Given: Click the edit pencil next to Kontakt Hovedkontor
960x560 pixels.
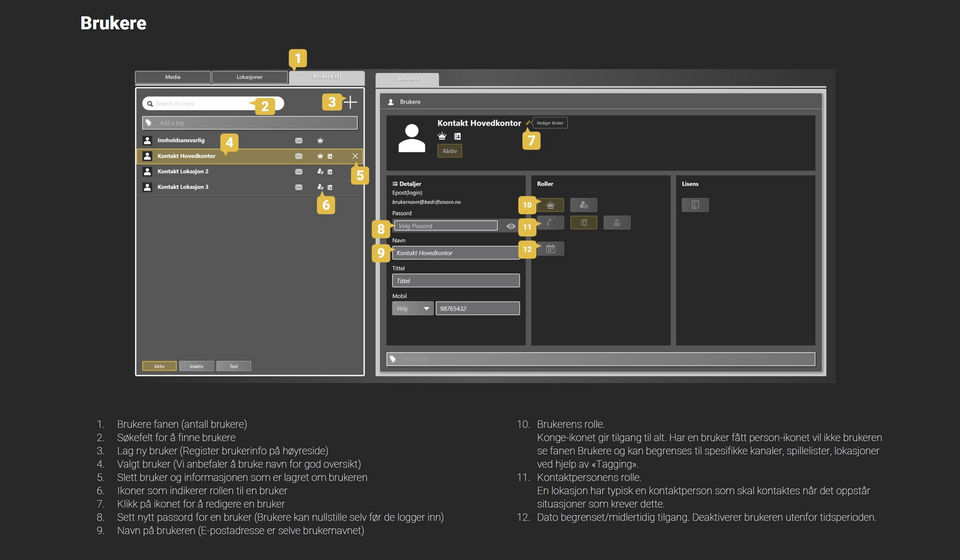Looking at the screenshot, I should (x=528, y=123).
